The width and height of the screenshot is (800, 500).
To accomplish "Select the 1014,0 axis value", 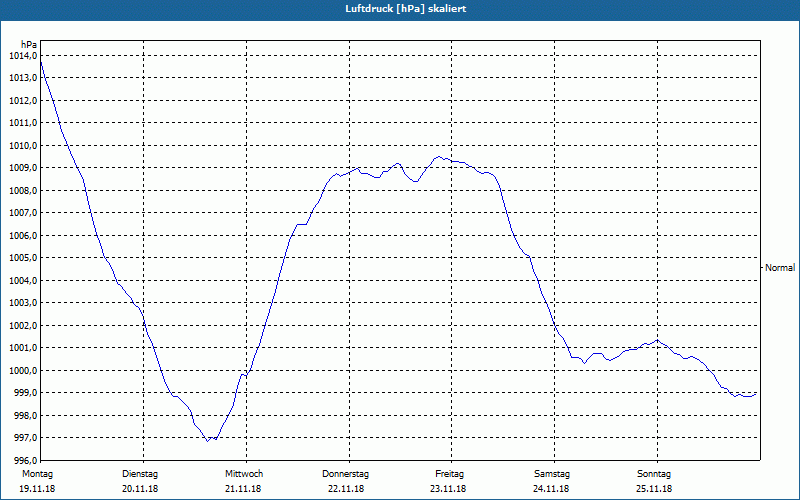I will [x=23, y=56].
